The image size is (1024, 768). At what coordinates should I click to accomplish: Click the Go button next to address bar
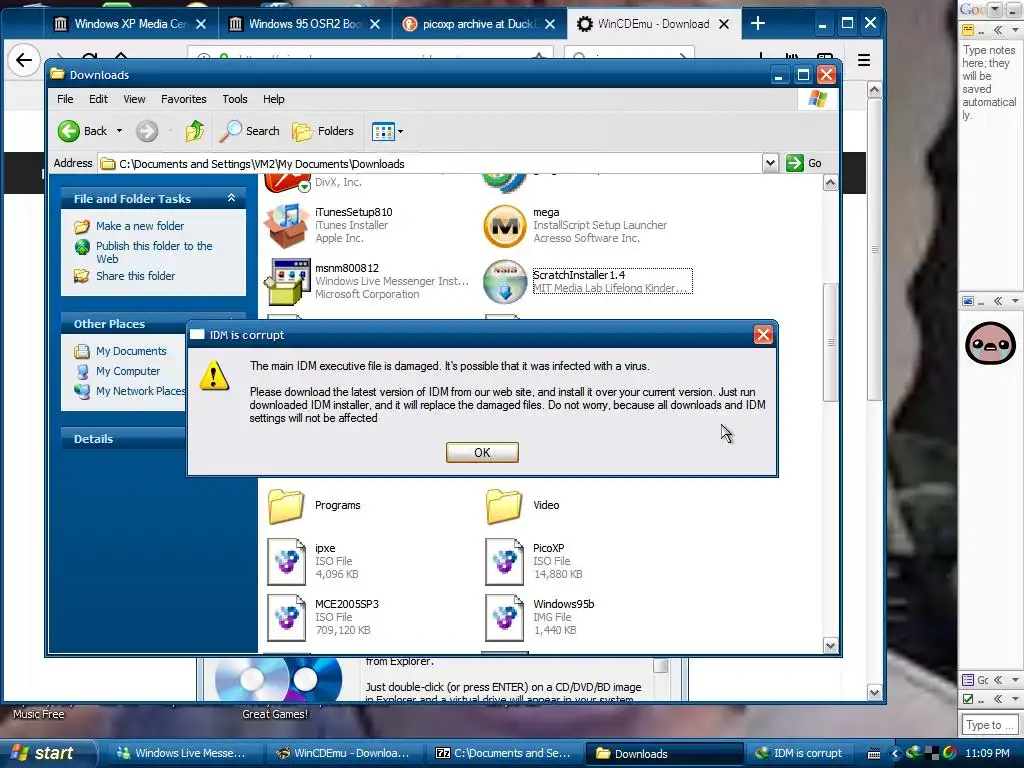pyautogui.click(x=804, y=163)
